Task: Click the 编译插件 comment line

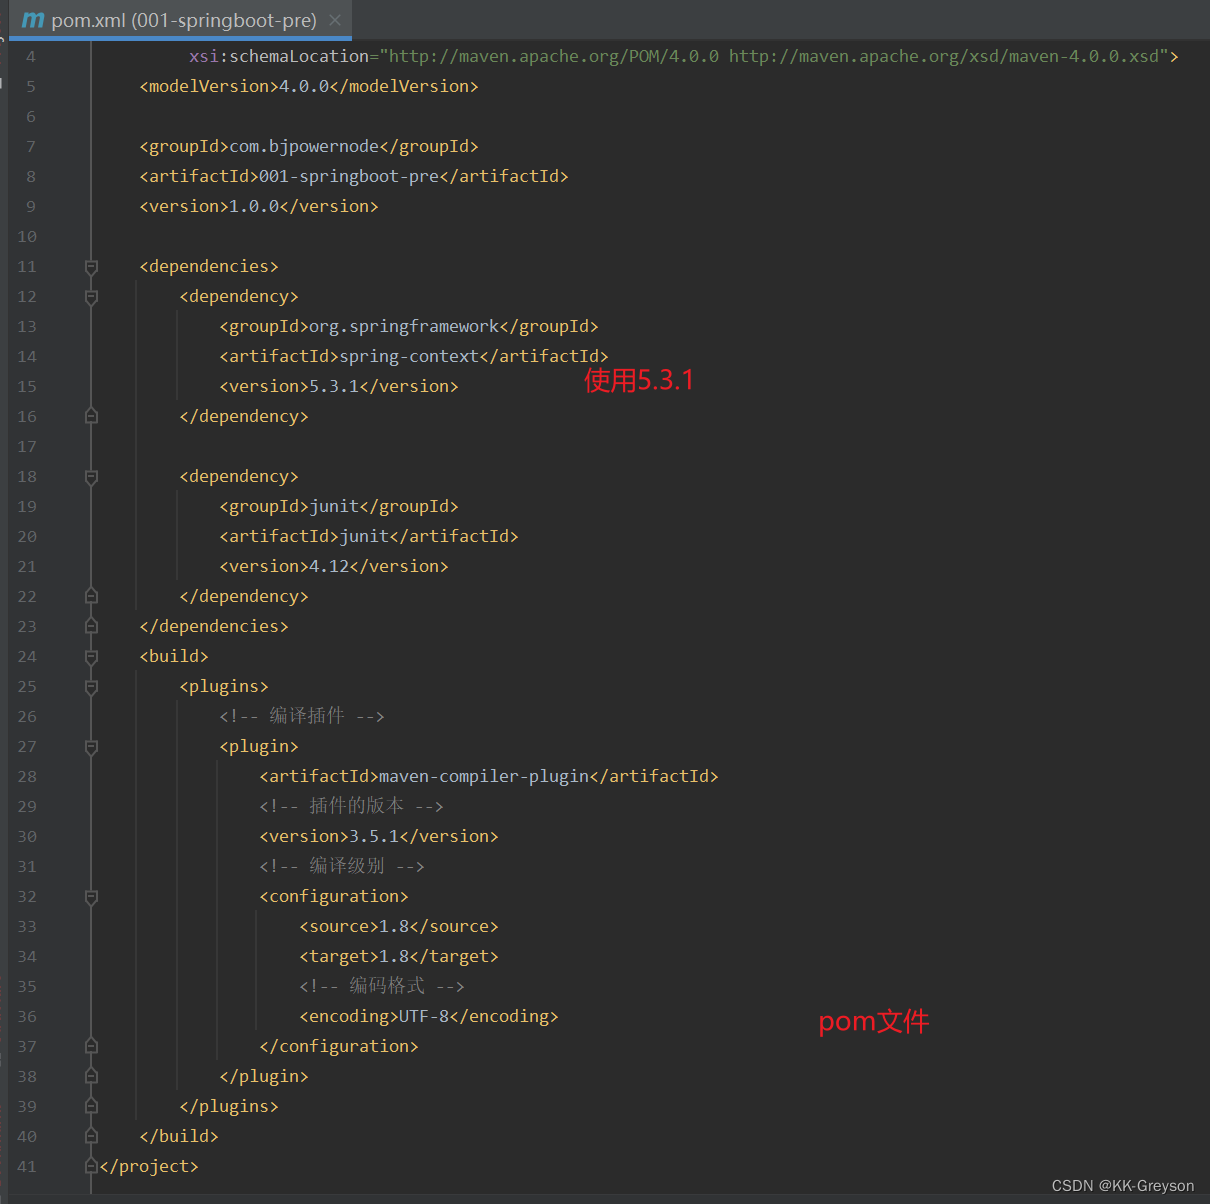Action: pos(302,716)
